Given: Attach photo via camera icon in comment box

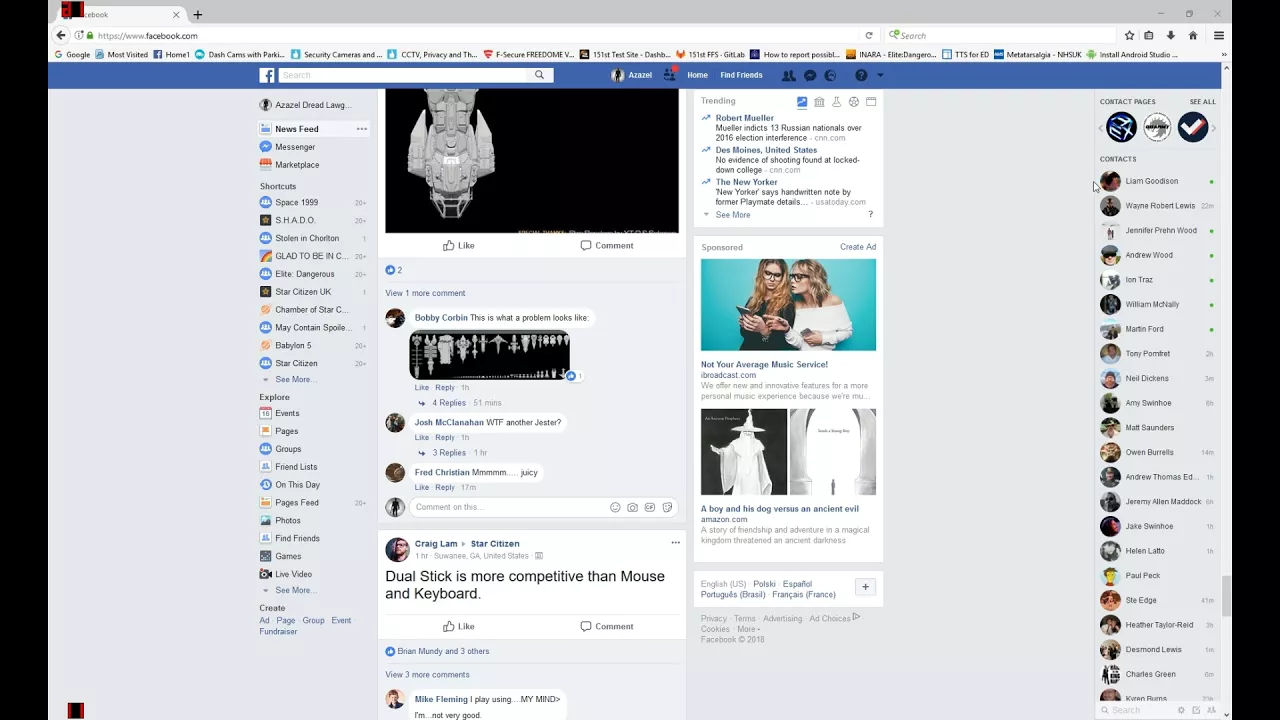Looking at the screenshot, I should point(632,507).
